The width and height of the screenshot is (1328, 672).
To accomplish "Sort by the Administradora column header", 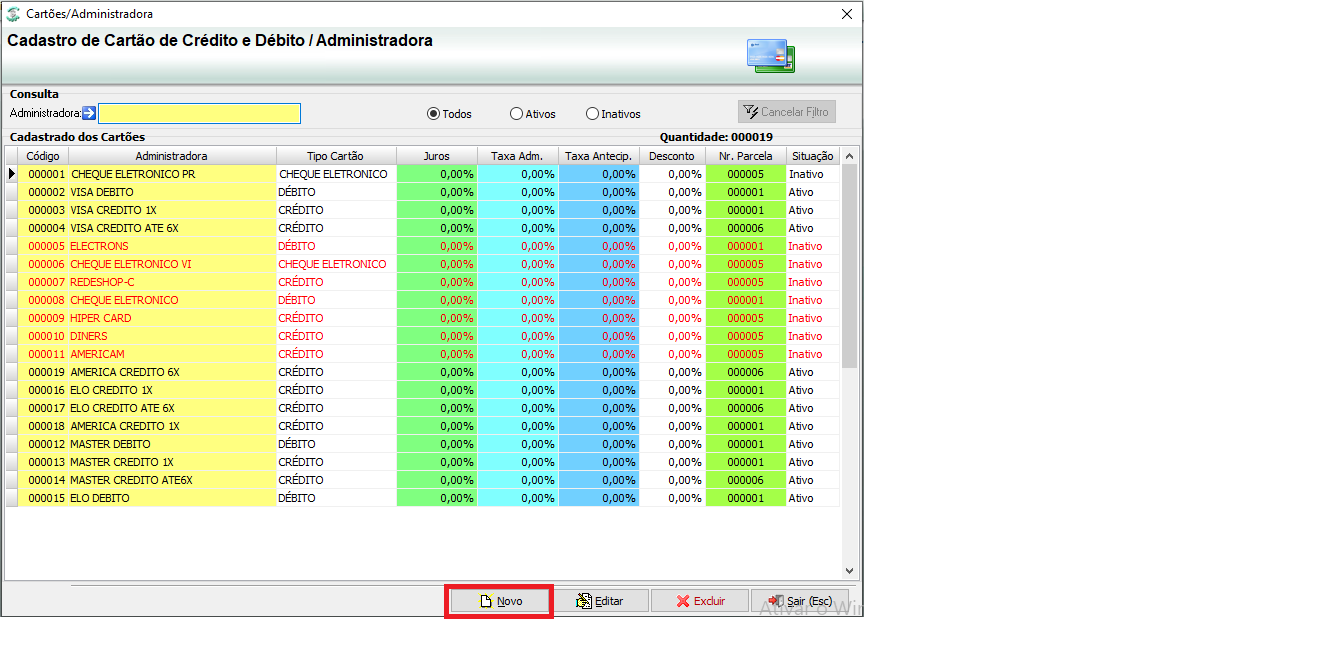I will [172, 156].
